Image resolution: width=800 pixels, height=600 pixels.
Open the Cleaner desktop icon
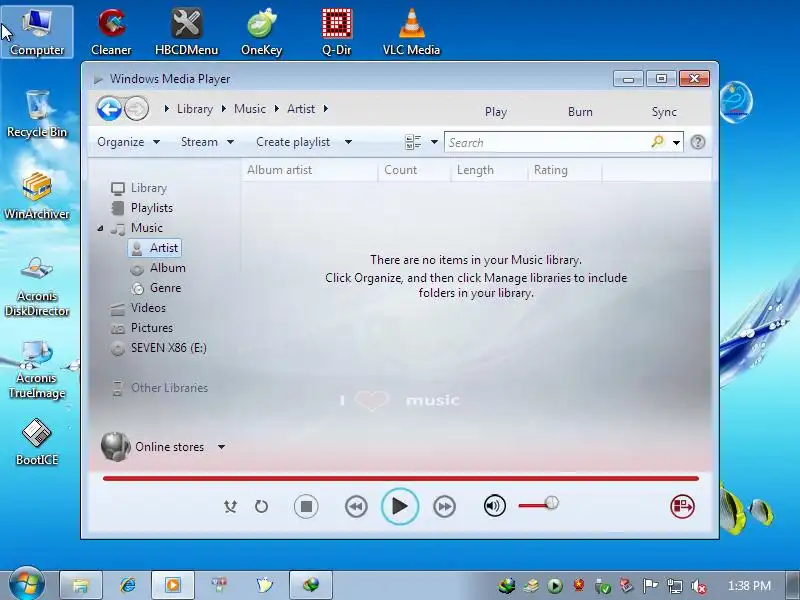coord(111,32)
